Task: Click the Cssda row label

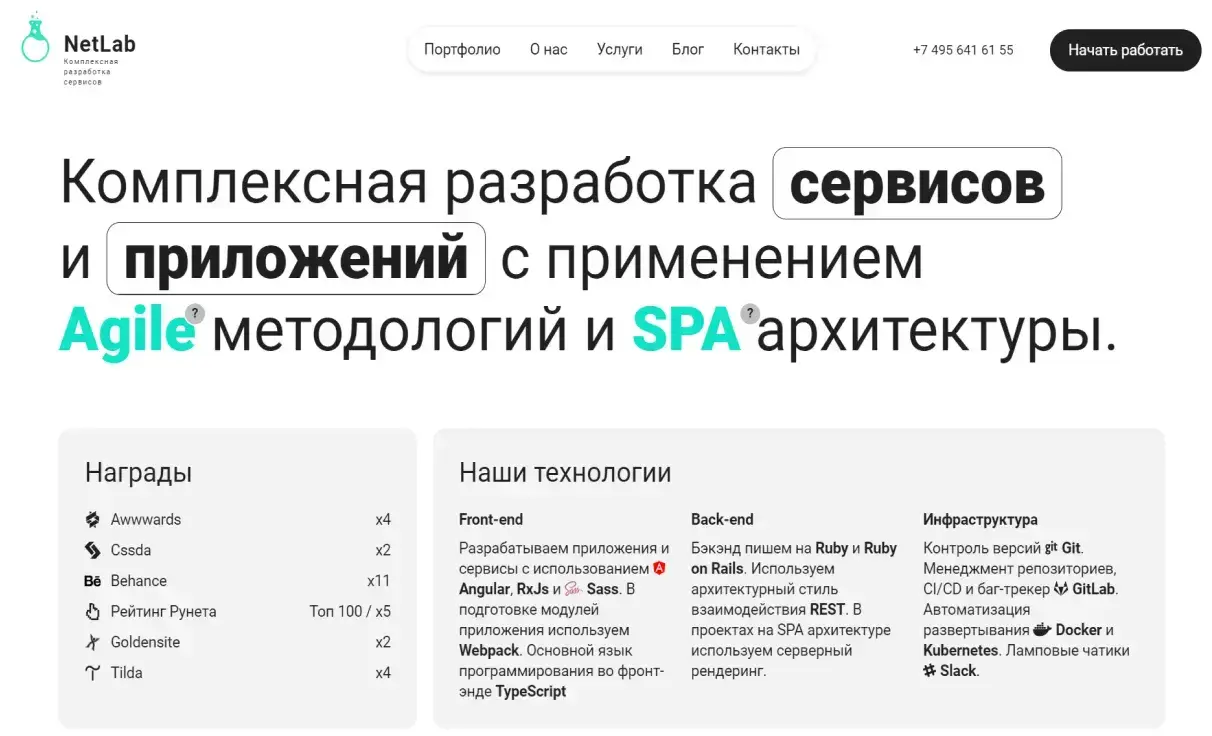Action: click(x=131, y=550)
